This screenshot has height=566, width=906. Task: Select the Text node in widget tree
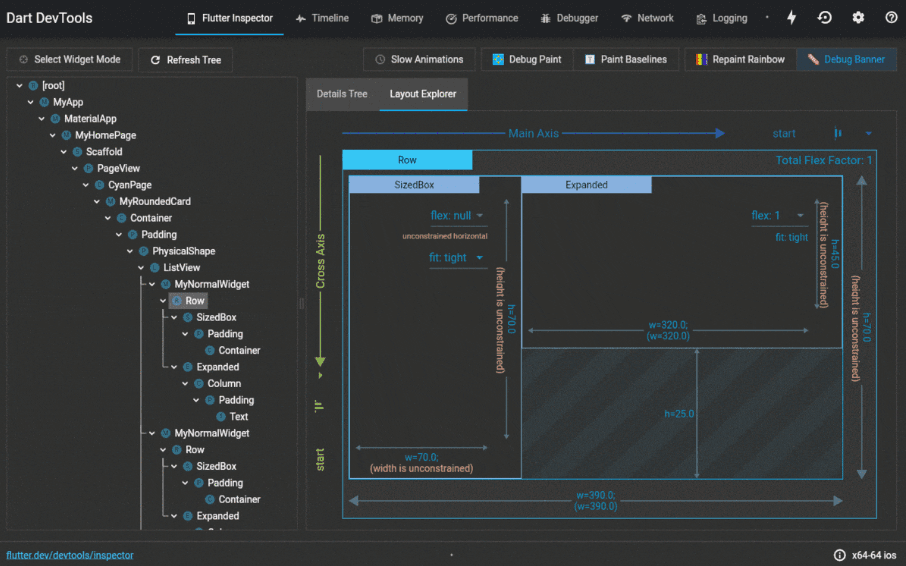tap(238, 416)
